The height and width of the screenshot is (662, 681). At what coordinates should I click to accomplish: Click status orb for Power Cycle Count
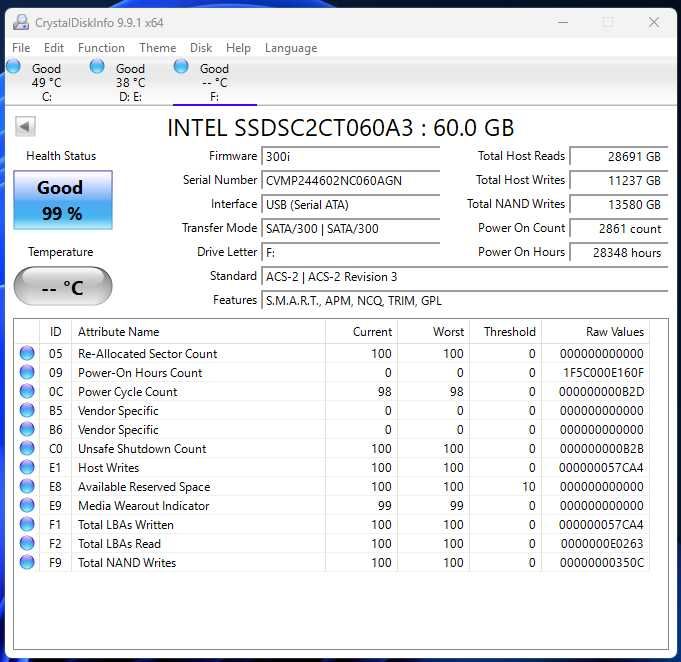coord(27,391)
